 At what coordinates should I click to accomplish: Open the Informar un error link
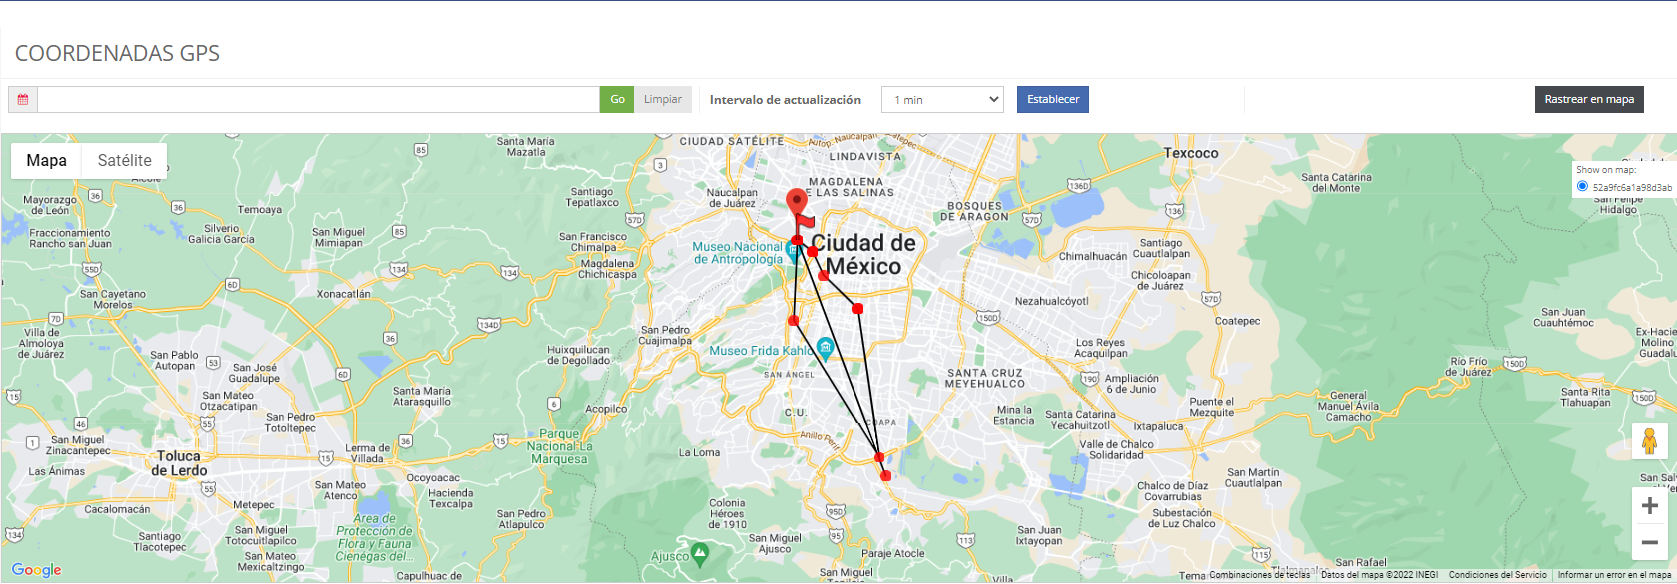[x=1614, y=575]
